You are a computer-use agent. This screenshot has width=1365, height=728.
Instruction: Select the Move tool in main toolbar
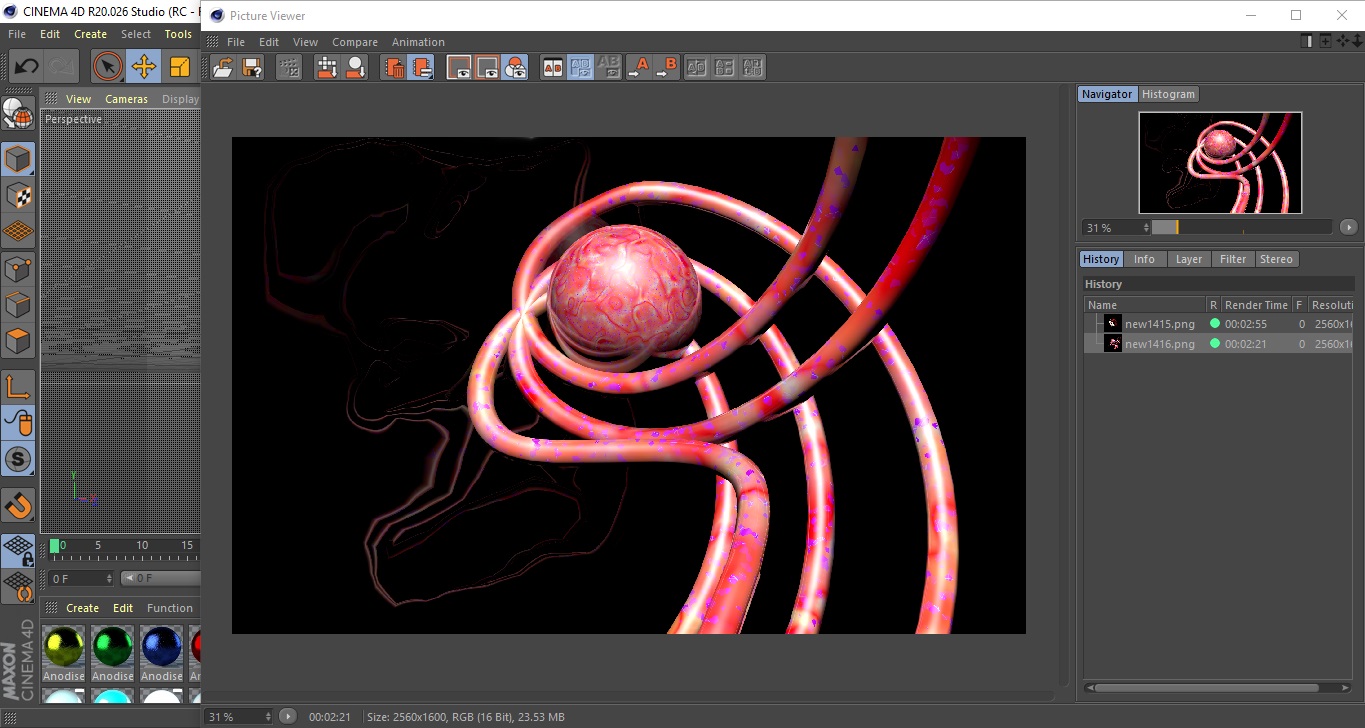(143, 67)
